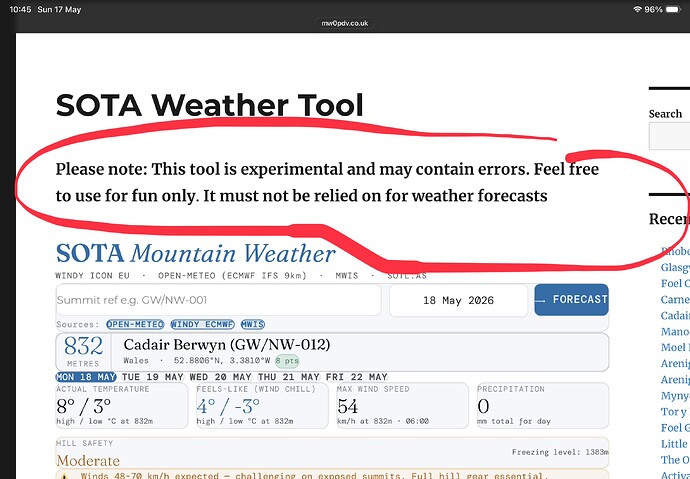This screenshot has height=479, width=690.
Task: Click the SOTA Mountain Weather heading
Action: (195, 254)
